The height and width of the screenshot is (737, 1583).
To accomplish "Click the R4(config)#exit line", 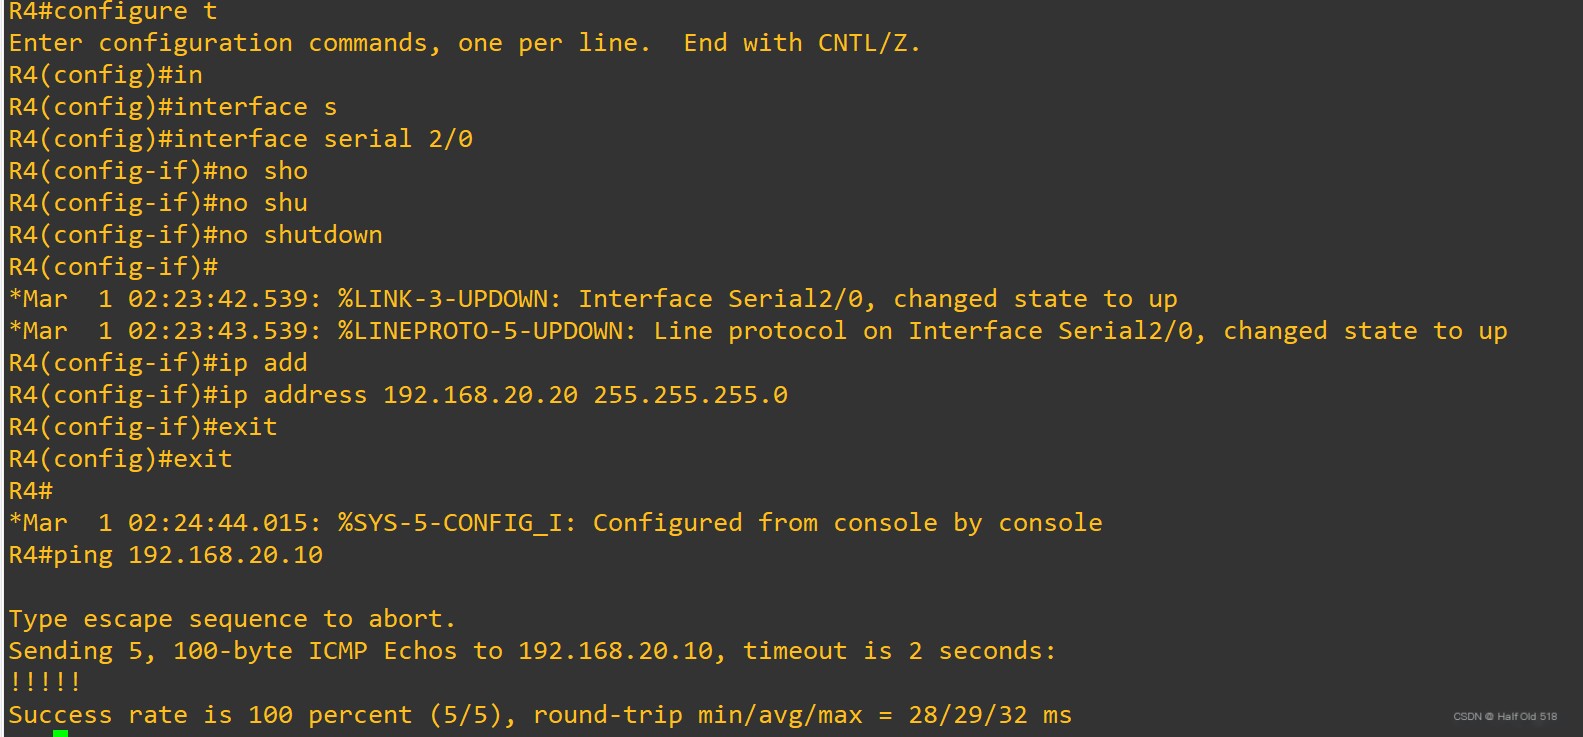I will pos(120,459).
